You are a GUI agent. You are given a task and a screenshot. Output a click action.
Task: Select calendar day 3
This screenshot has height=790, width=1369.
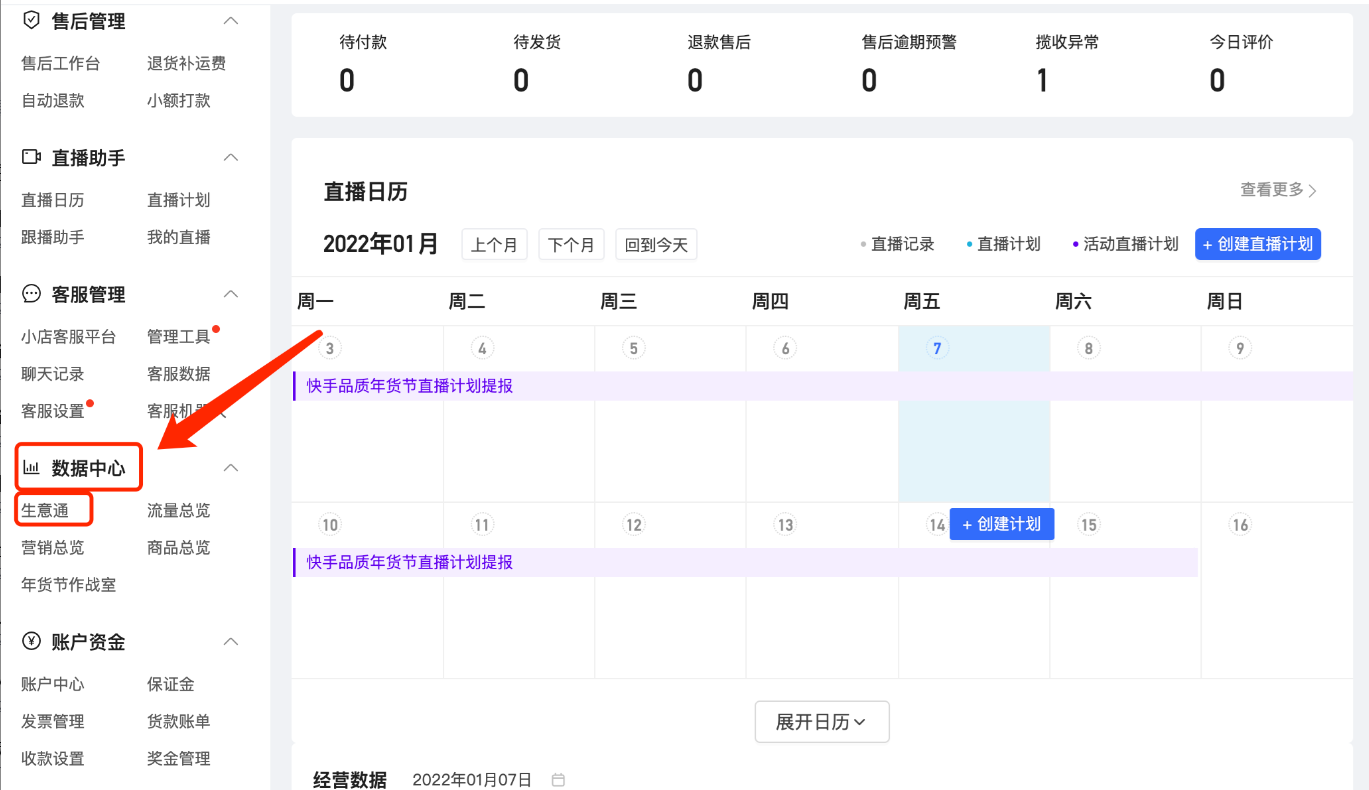pos(330,348)
